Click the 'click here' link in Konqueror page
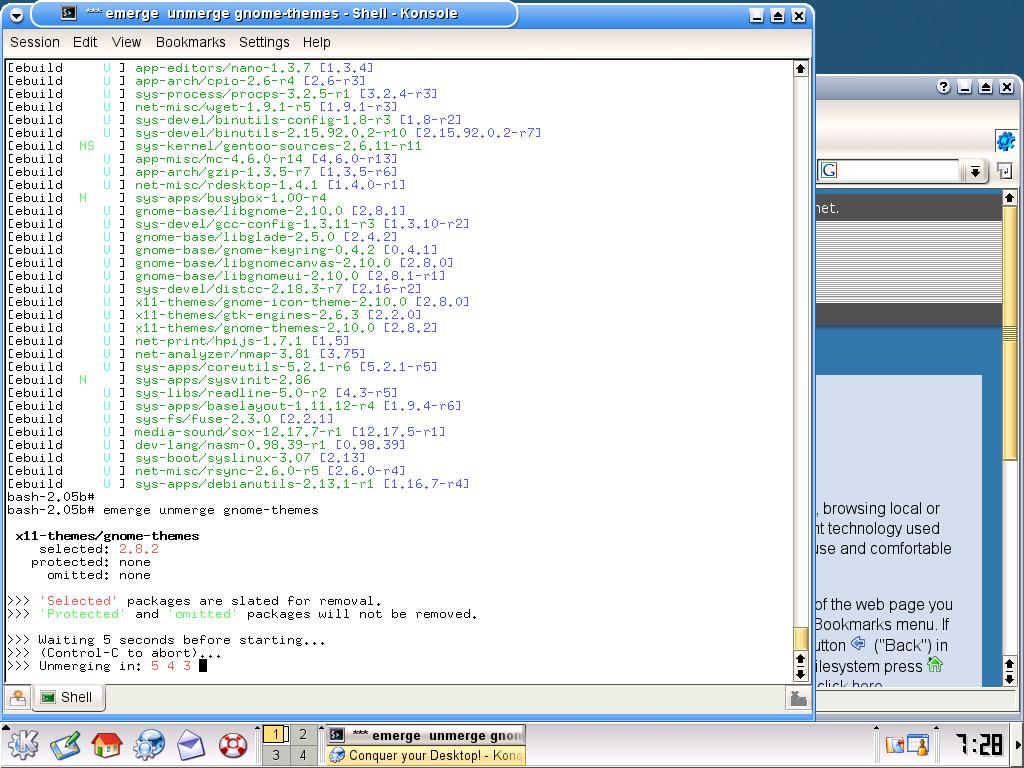 (x=850, y=684)
